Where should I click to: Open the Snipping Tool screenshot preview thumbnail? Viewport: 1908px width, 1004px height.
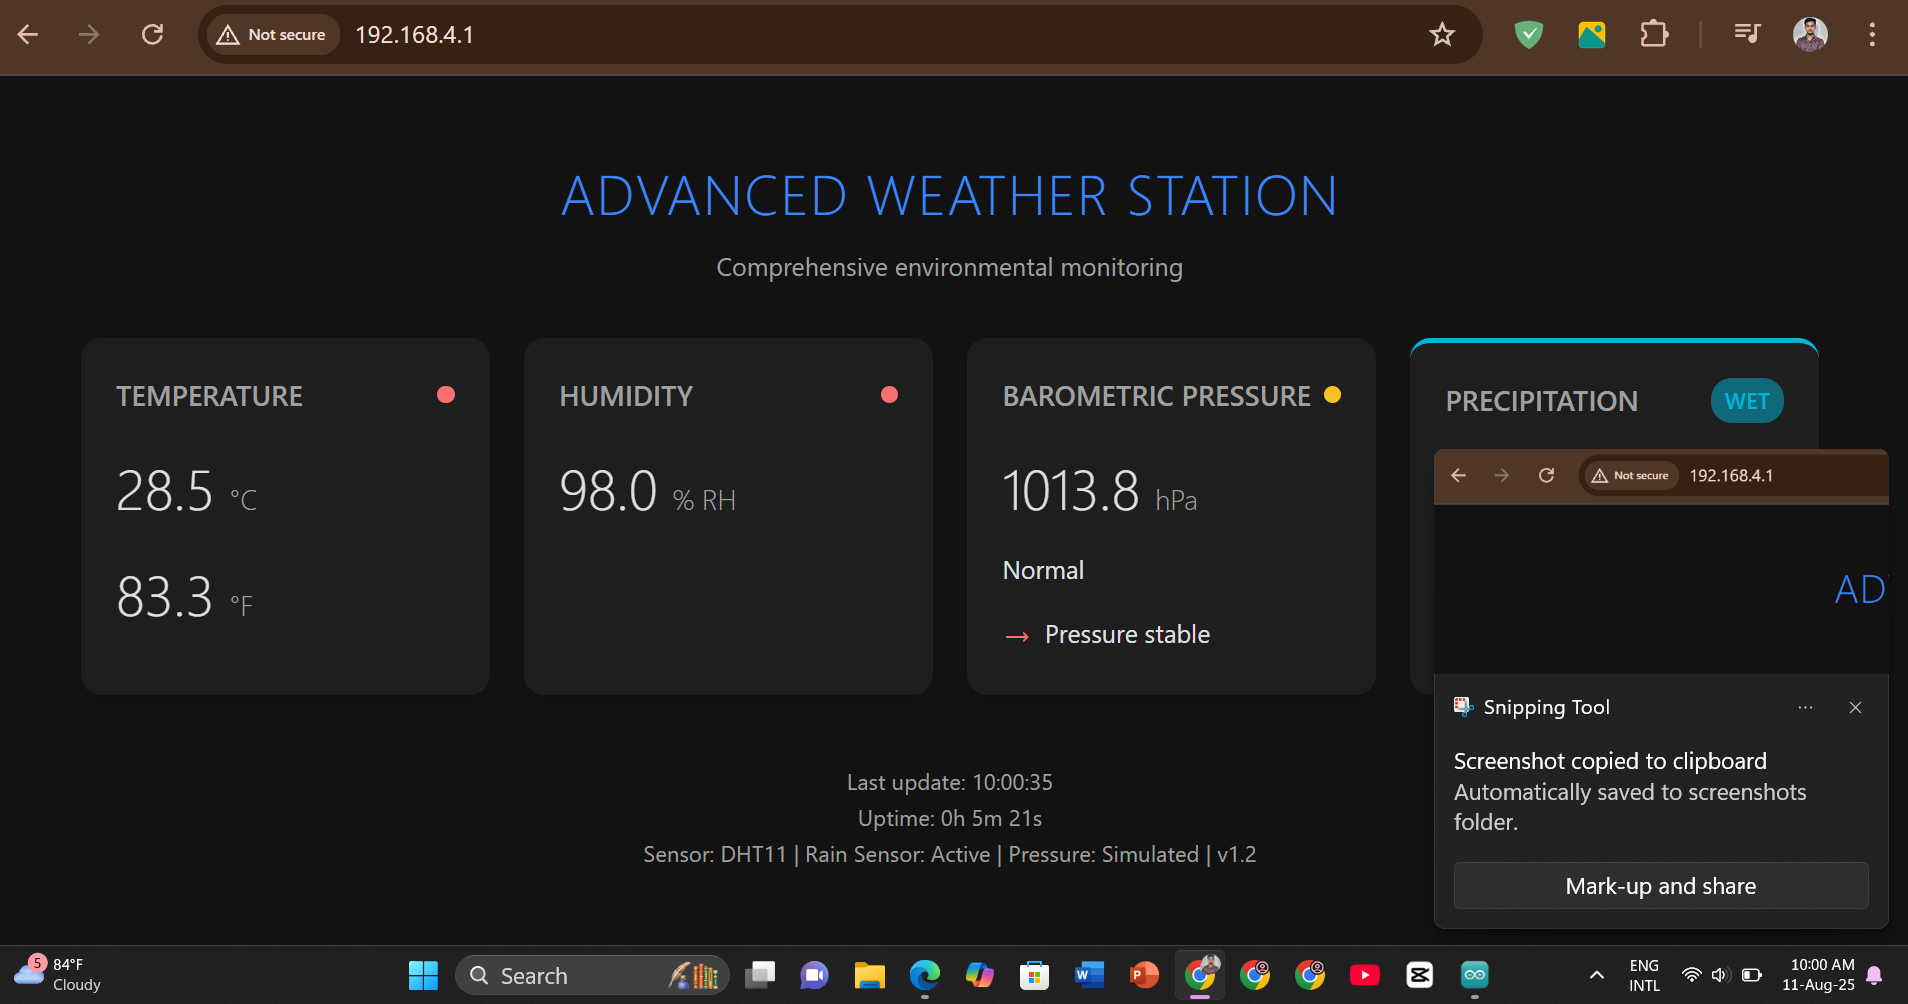pos(1661,561)
